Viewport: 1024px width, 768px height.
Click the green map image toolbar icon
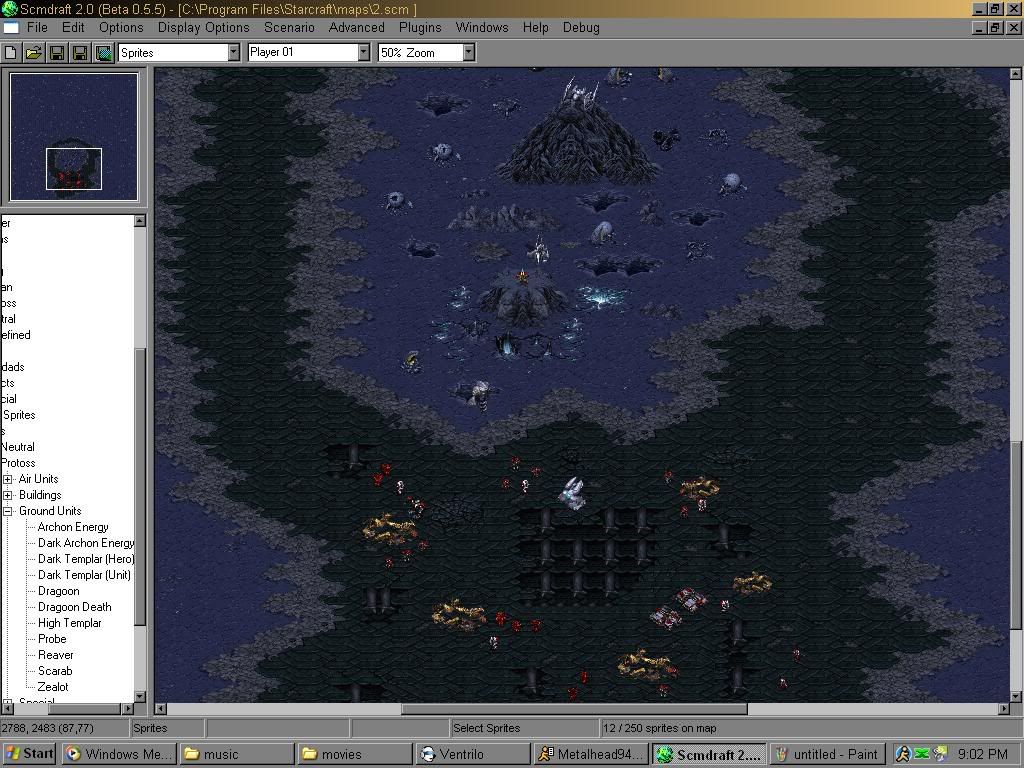[104, 53]
